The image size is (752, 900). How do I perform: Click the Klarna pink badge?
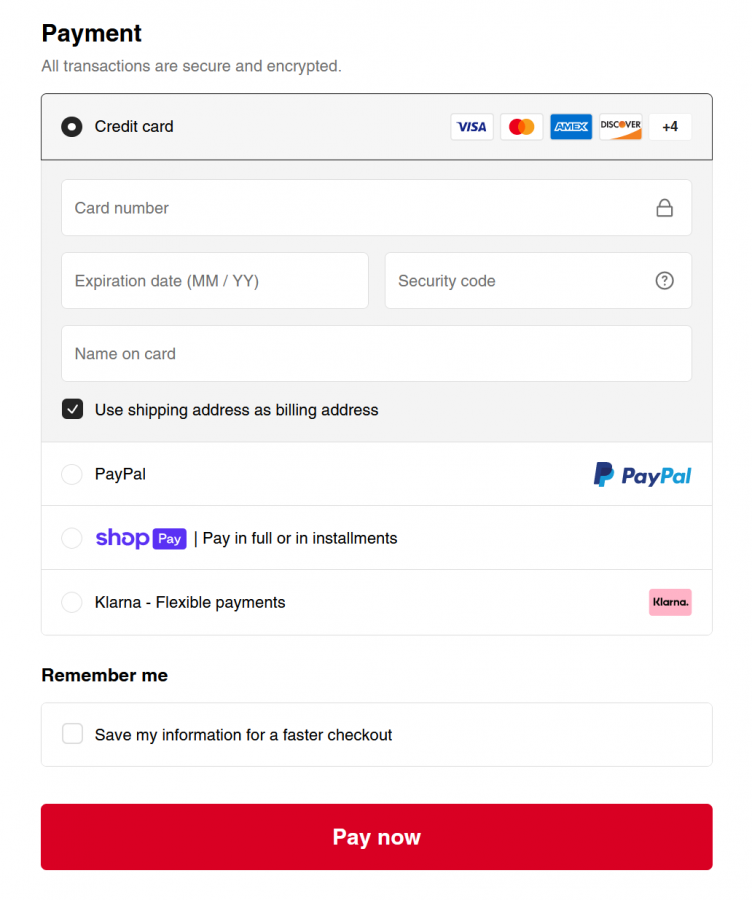[x=670, y=602]
